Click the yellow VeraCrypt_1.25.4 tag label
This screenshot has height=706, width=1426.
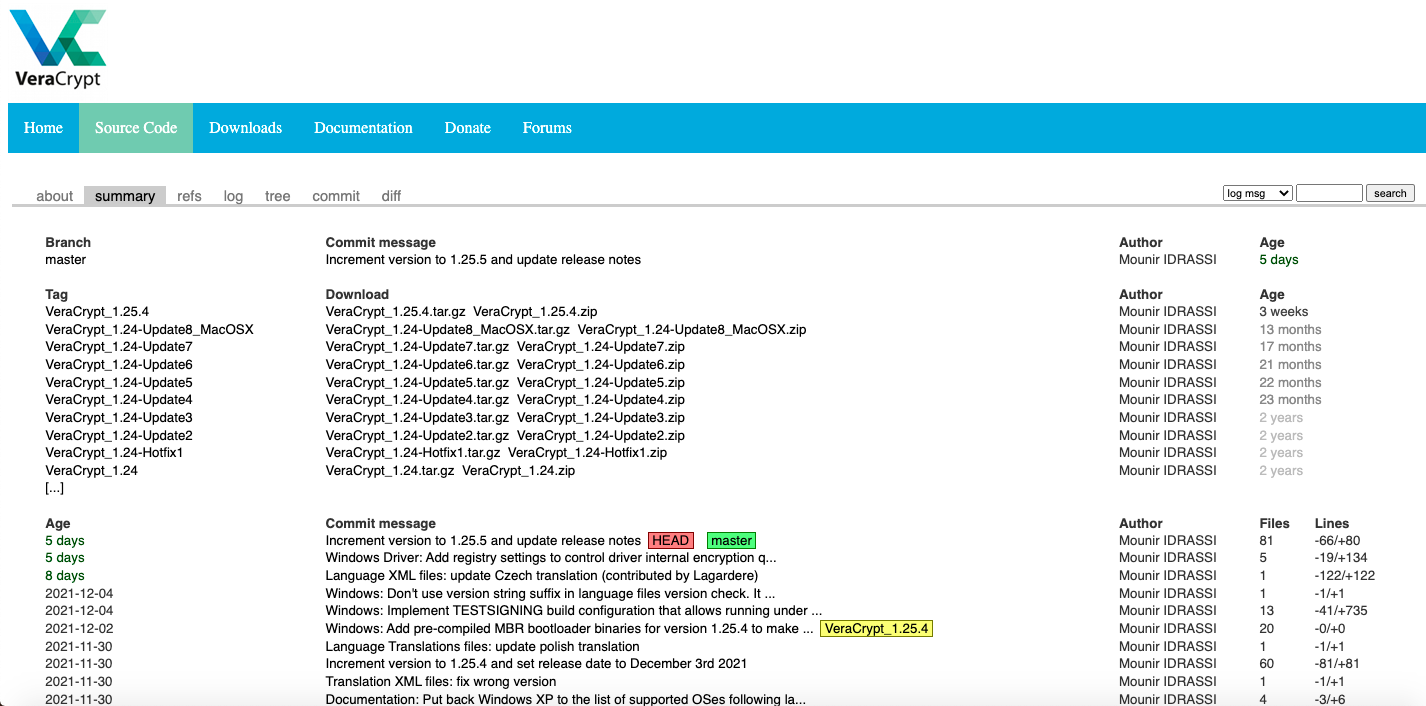[876, 629]
